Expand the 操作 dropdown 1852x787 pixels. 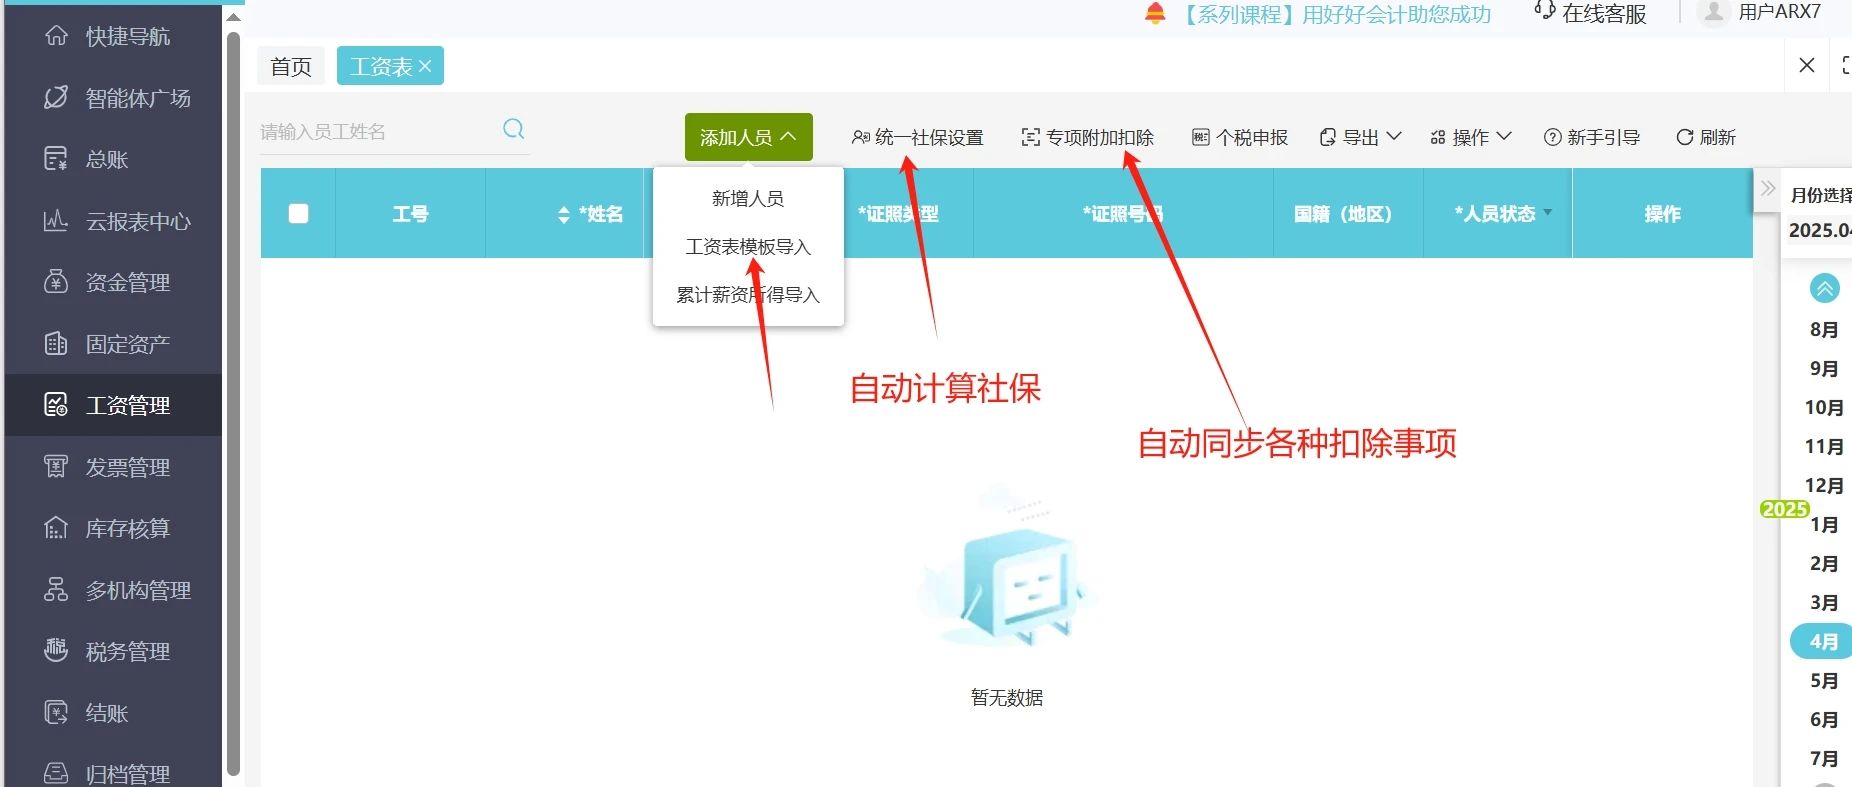coord(1470,137)
